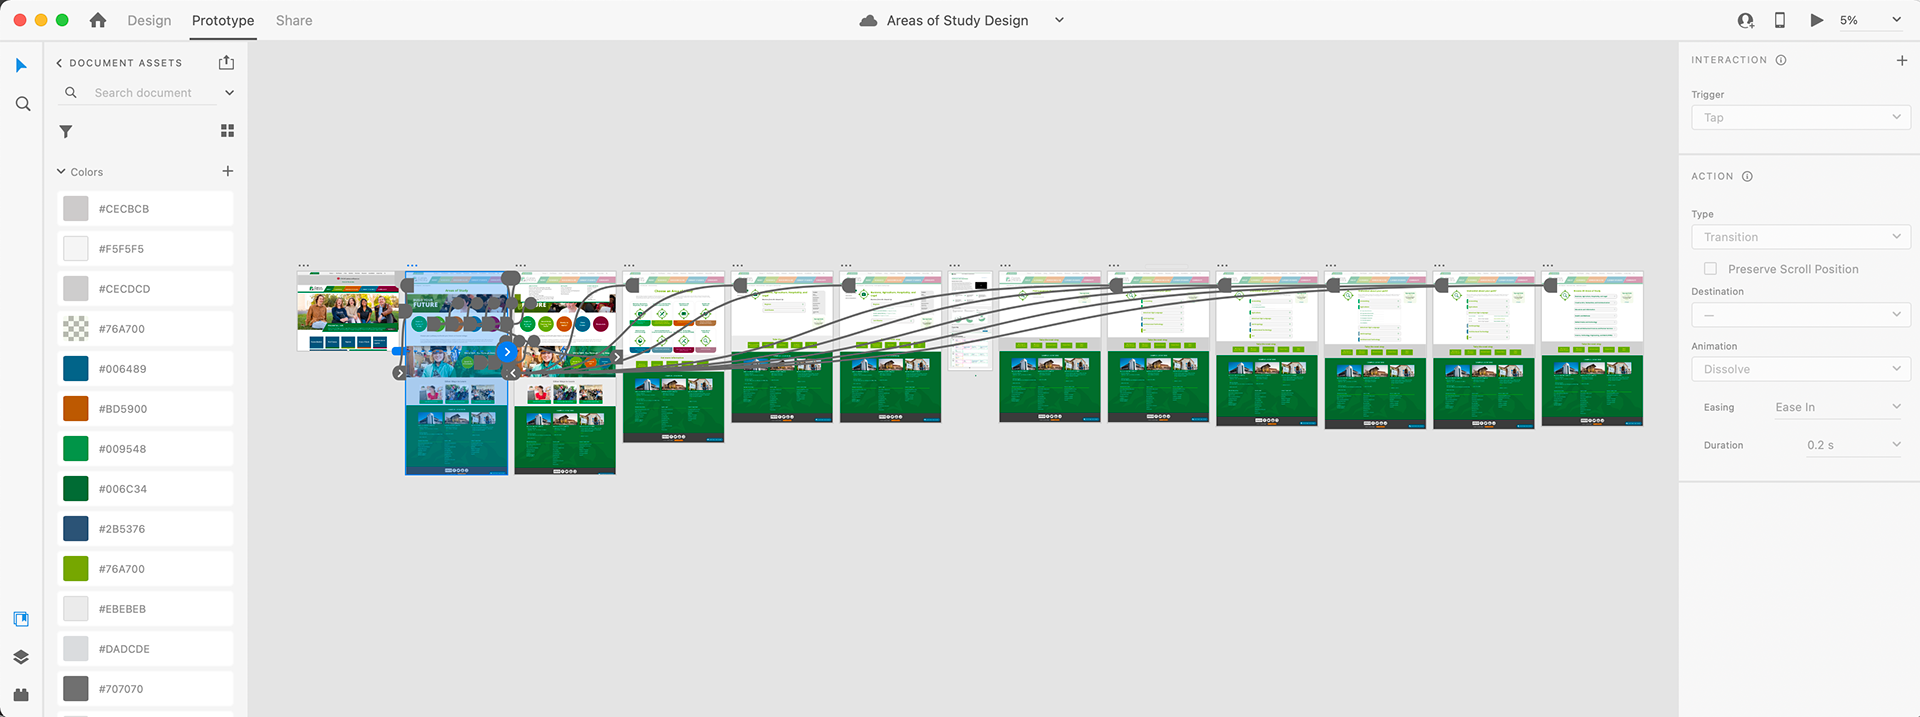Show Interaction info icon
Screen dimensions: 1920x717
click(1781, 60)
